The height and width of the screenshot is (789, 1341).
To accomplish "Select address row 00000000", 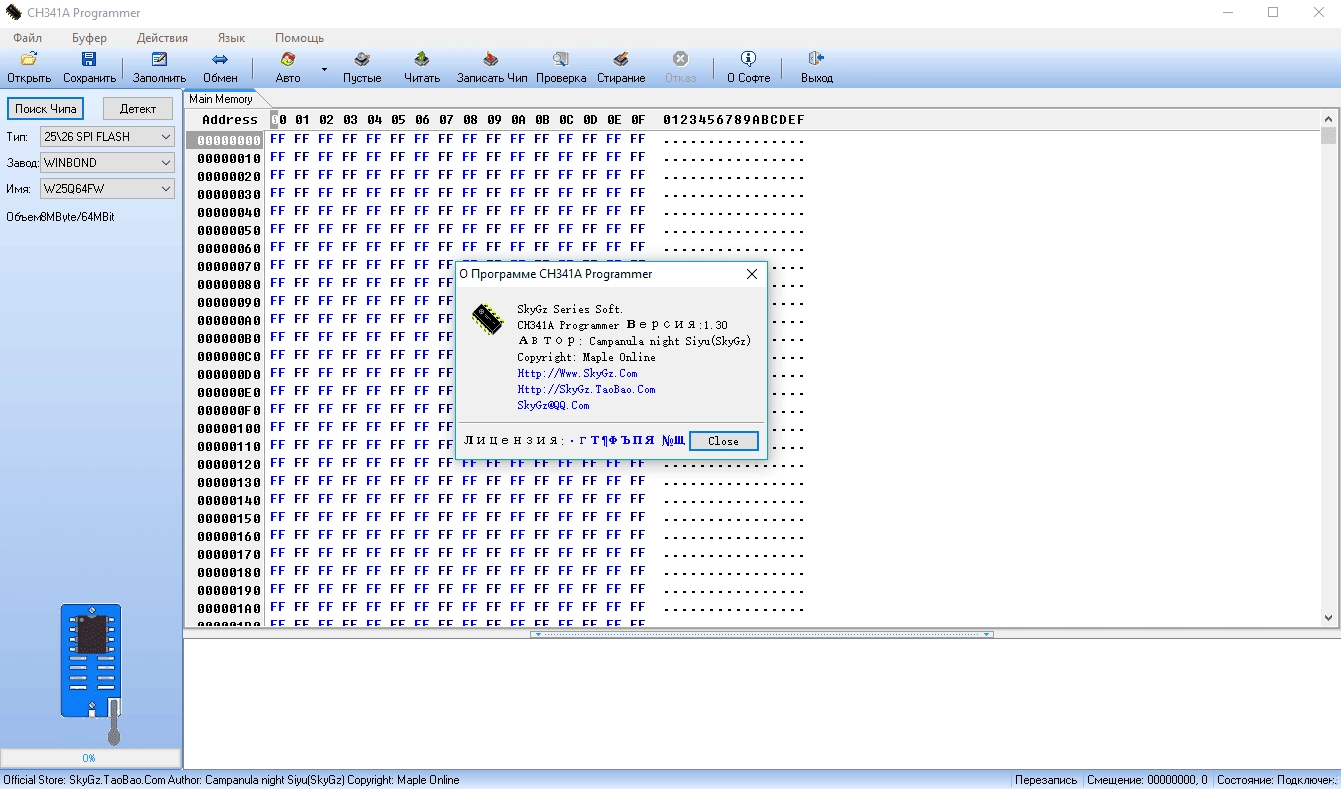I will point(228,141).
